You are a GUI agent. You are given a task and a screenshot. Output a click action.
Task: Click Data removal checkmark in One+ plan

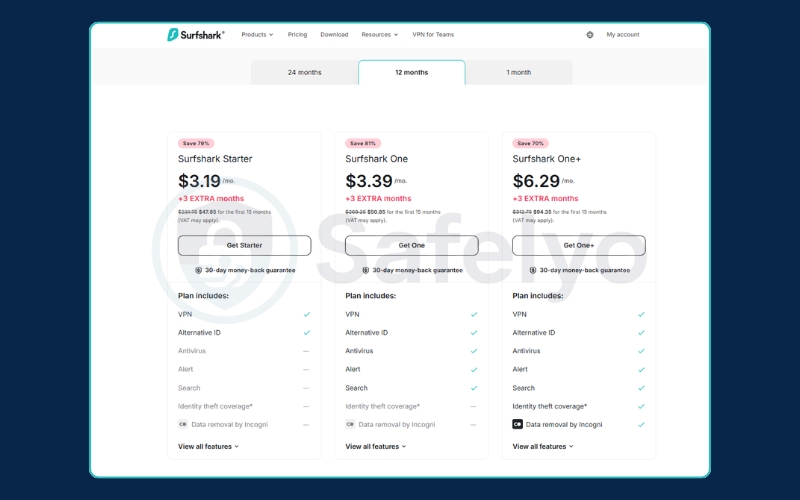[641, 424]
